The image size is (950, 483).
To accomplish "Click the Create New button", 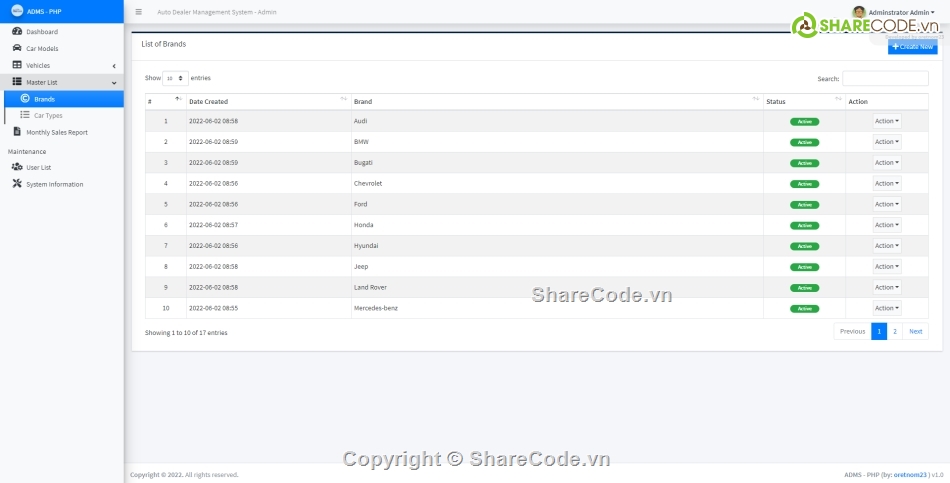I will click(913, 47).
